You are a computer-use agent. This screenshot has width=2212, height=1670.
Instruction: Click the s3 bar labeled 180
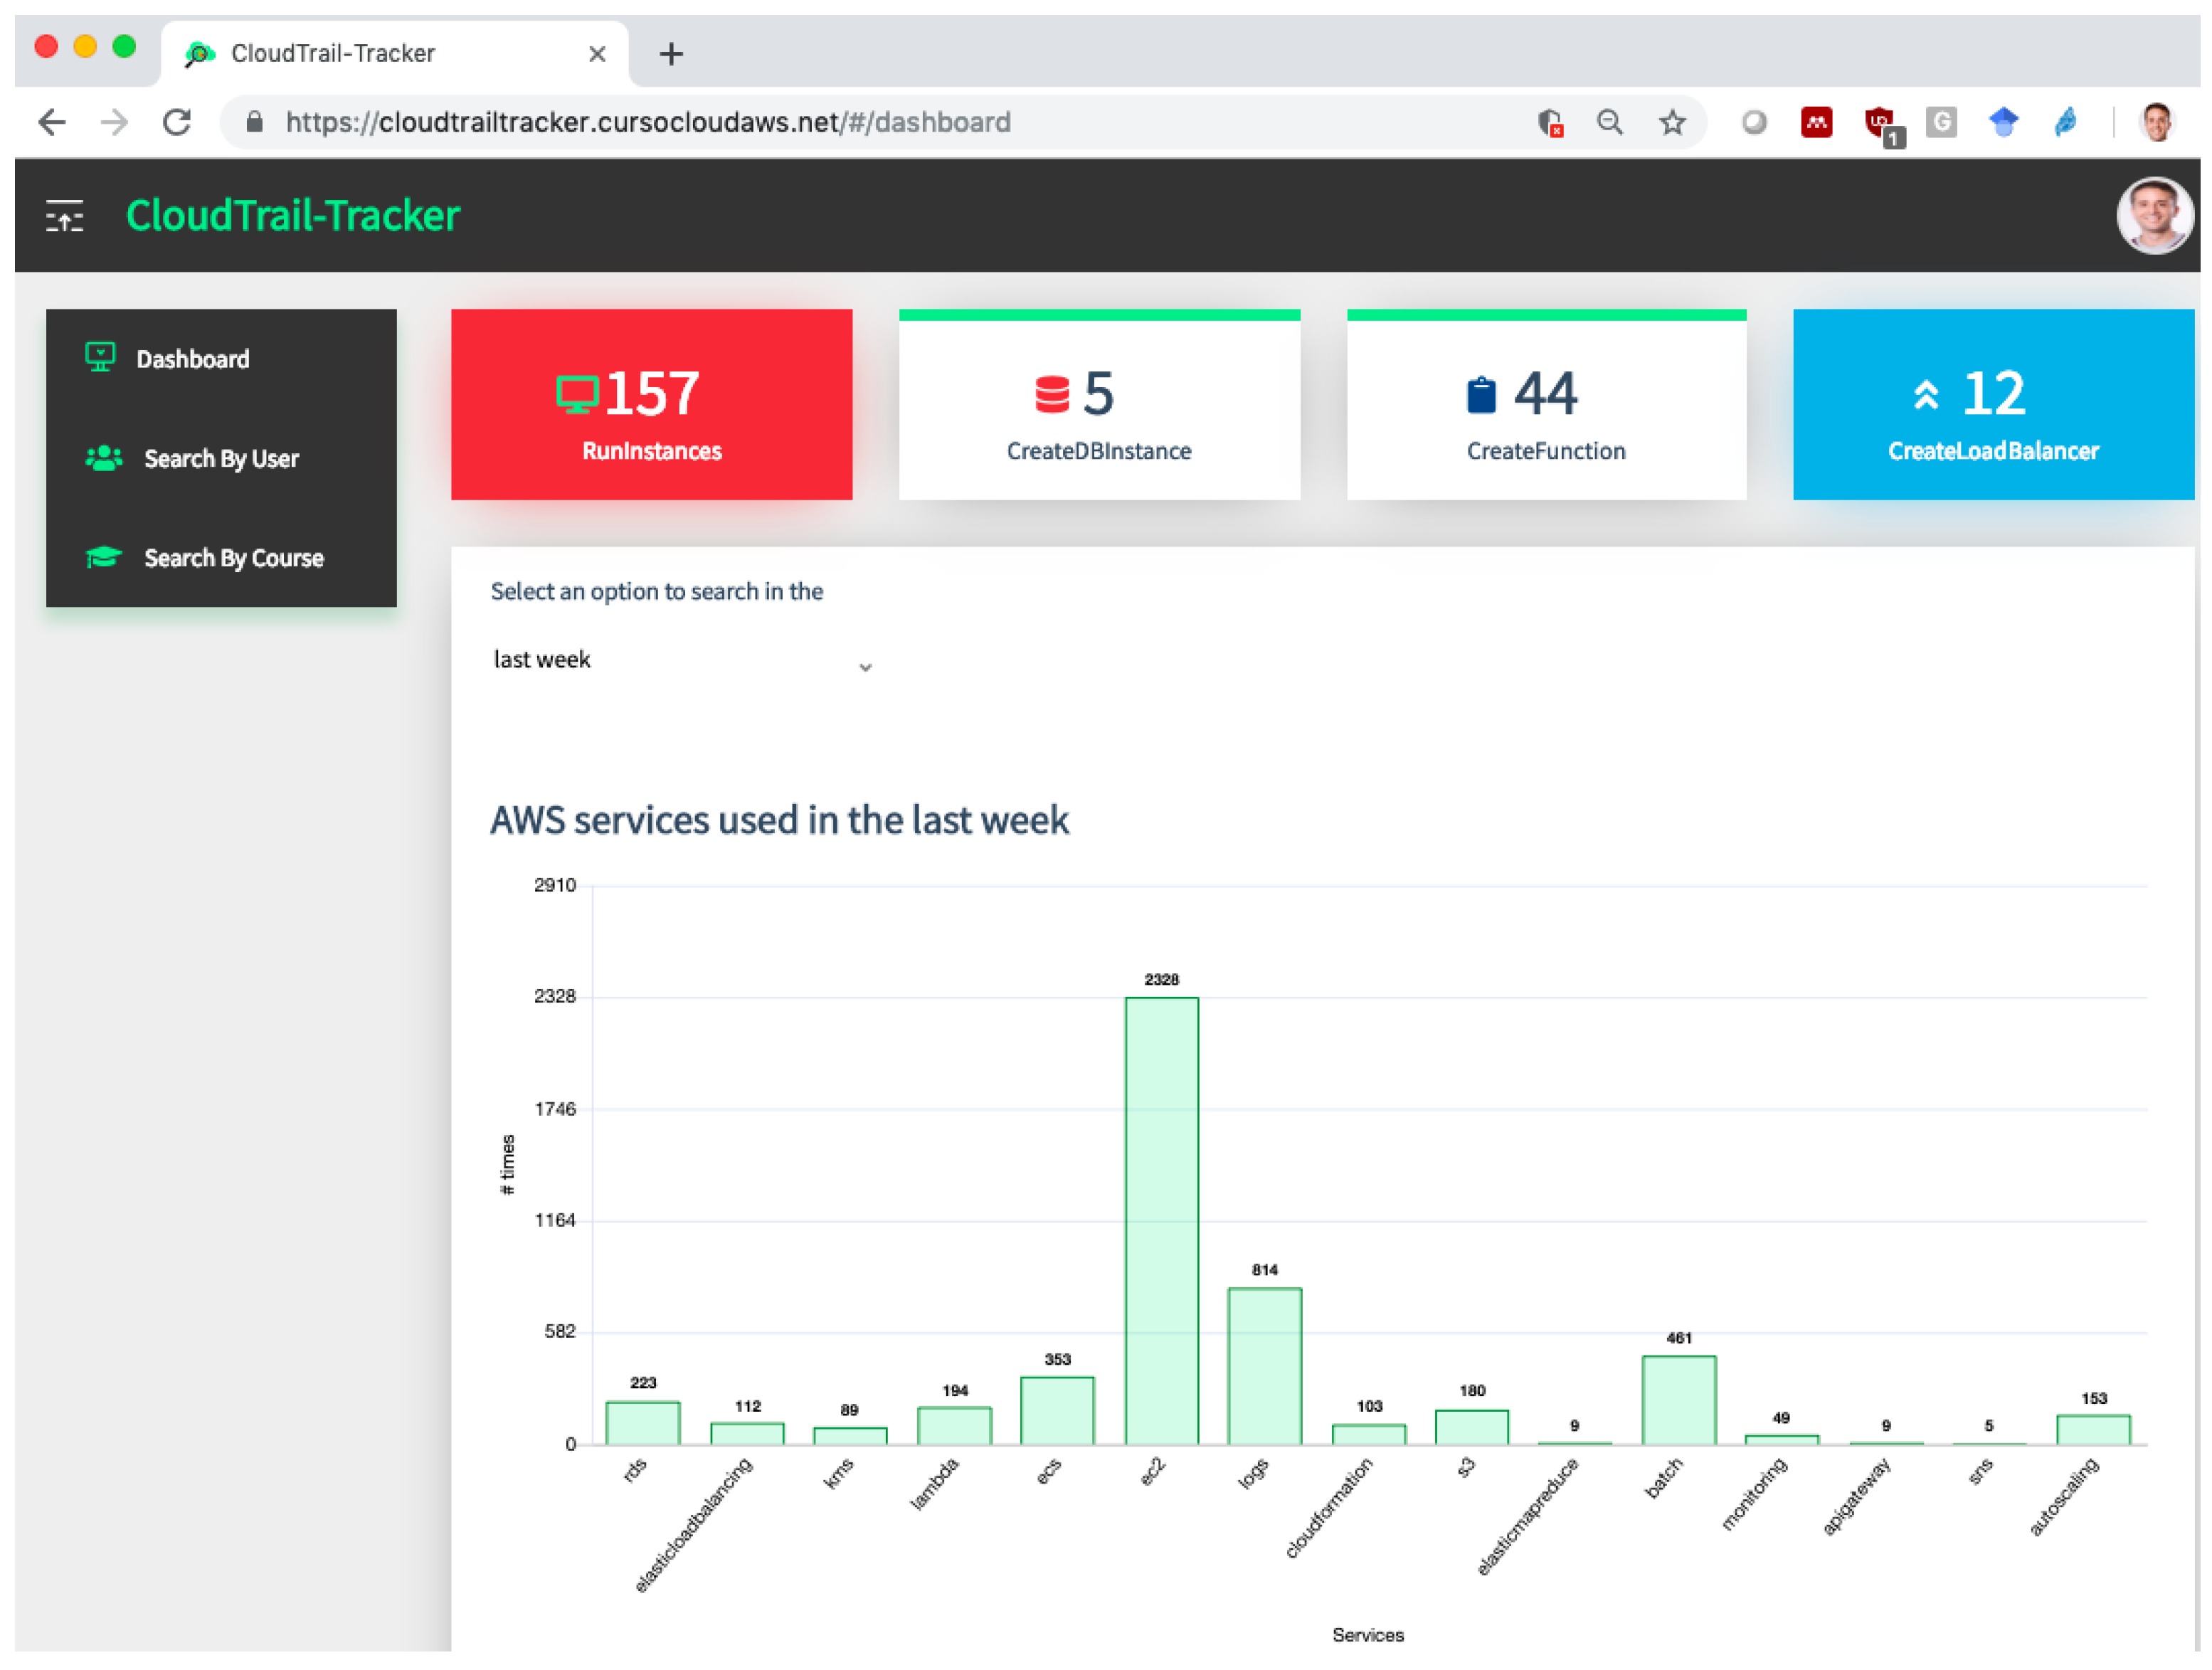[1471, 1427]
